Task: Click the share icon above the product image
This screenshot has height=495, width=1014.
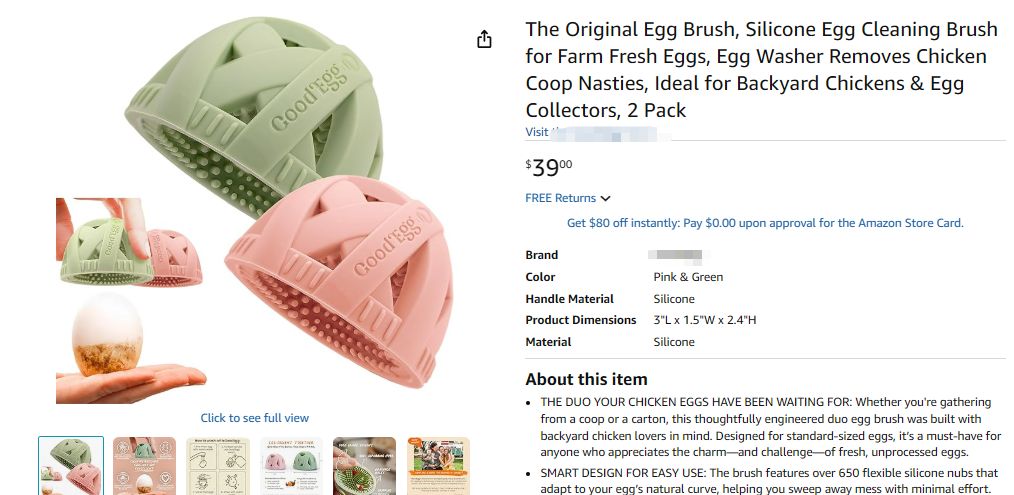Action: coord(485,39)
